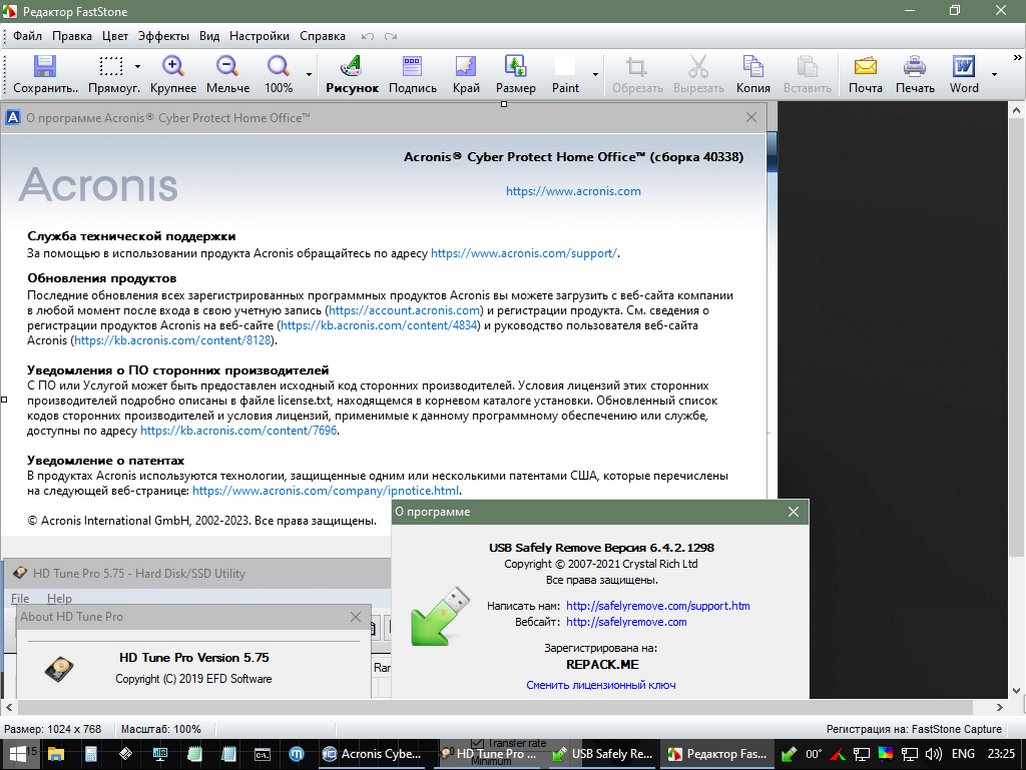This screenshot has width=1026, height=770.
Task: Switch to USB Safely Remove taskbar button
Action: point(602,754)
